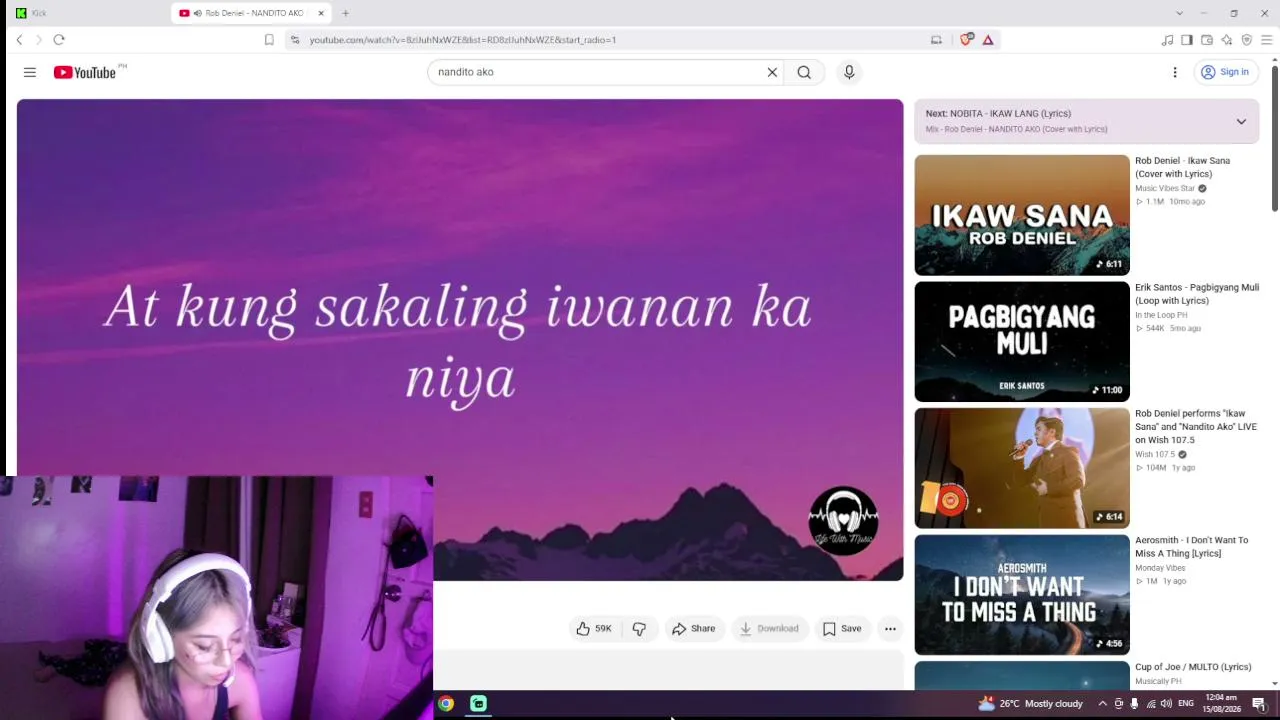Expand the Mix playlist panel chevron

pos(1241,121)
